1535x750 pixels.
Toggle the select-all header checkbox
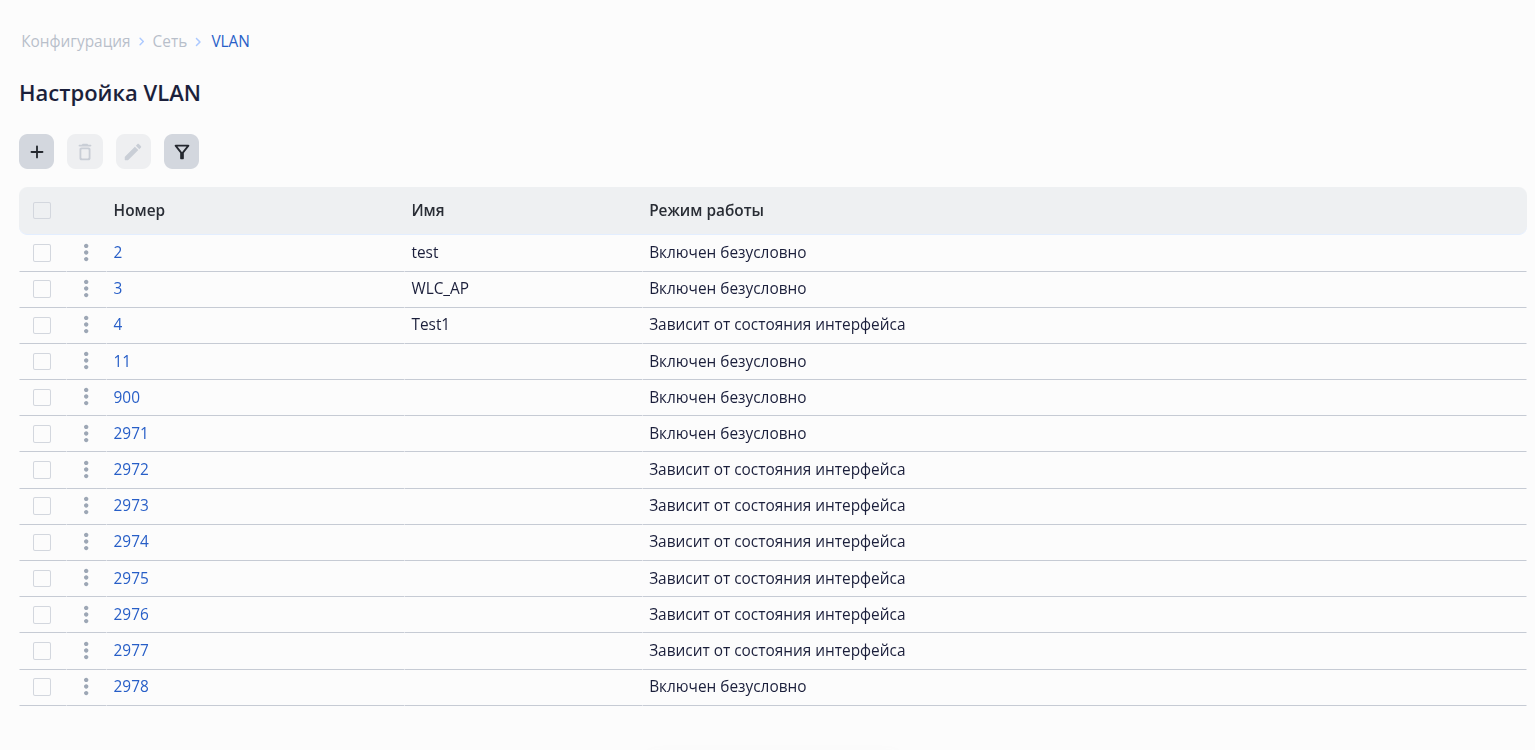(x=42, y=210)
